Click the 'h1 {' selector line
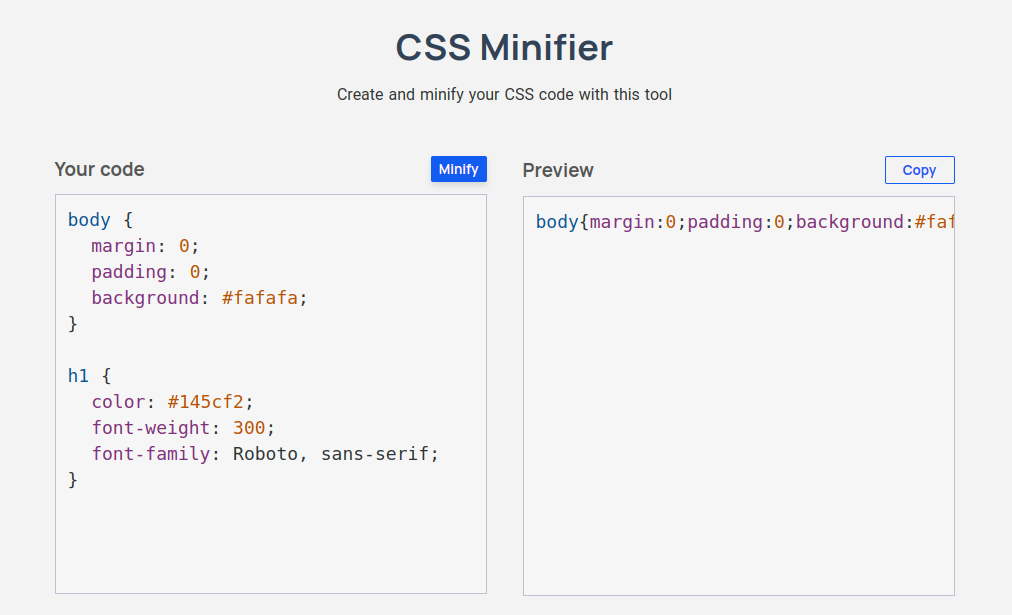Screen dimensions: 1012x615 [90, 376]
